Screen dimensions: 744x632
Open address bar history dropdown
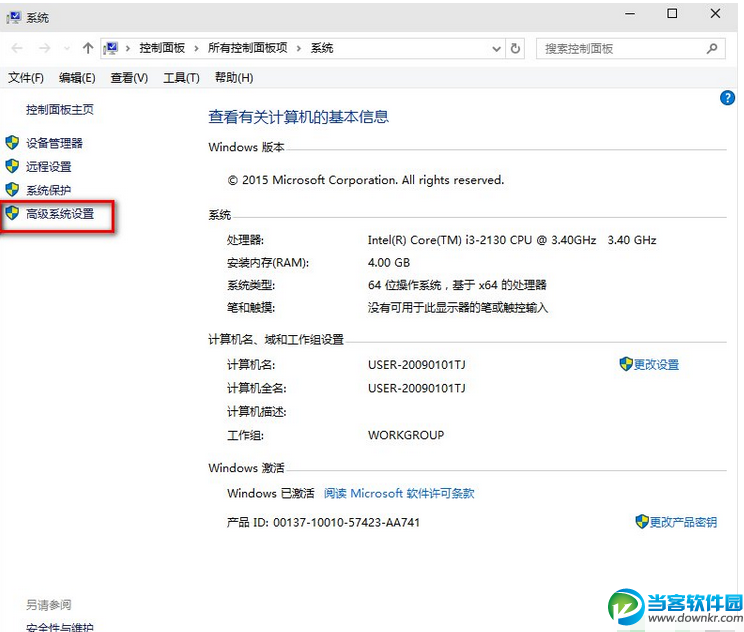coord(496,48)
